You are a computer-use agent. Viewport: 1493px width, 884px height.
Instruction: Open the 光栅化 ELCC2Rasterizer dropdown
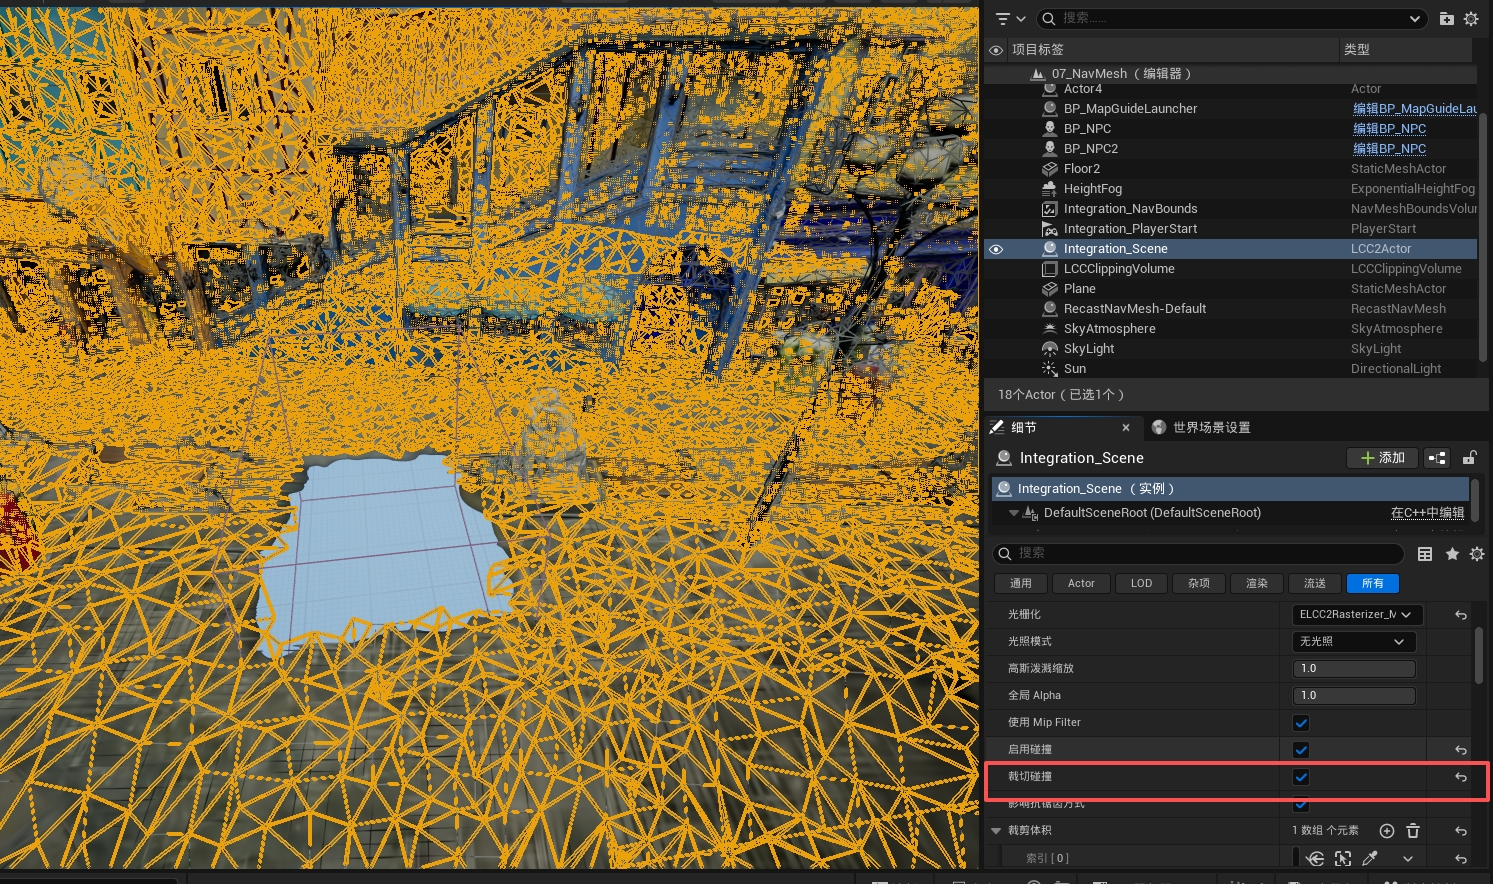click(1357, 615)
